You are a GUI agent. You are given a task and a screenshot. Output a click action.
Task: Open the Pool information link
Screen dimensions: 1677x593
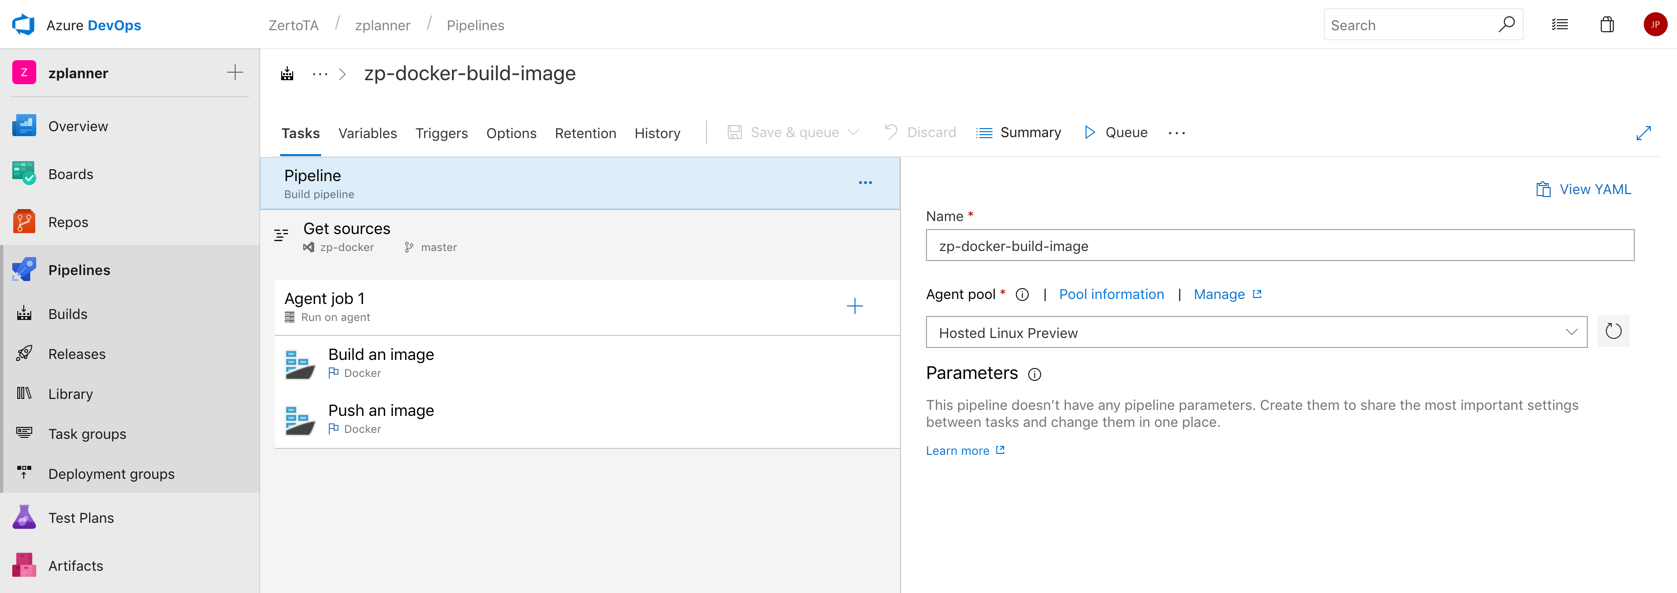1111,295
